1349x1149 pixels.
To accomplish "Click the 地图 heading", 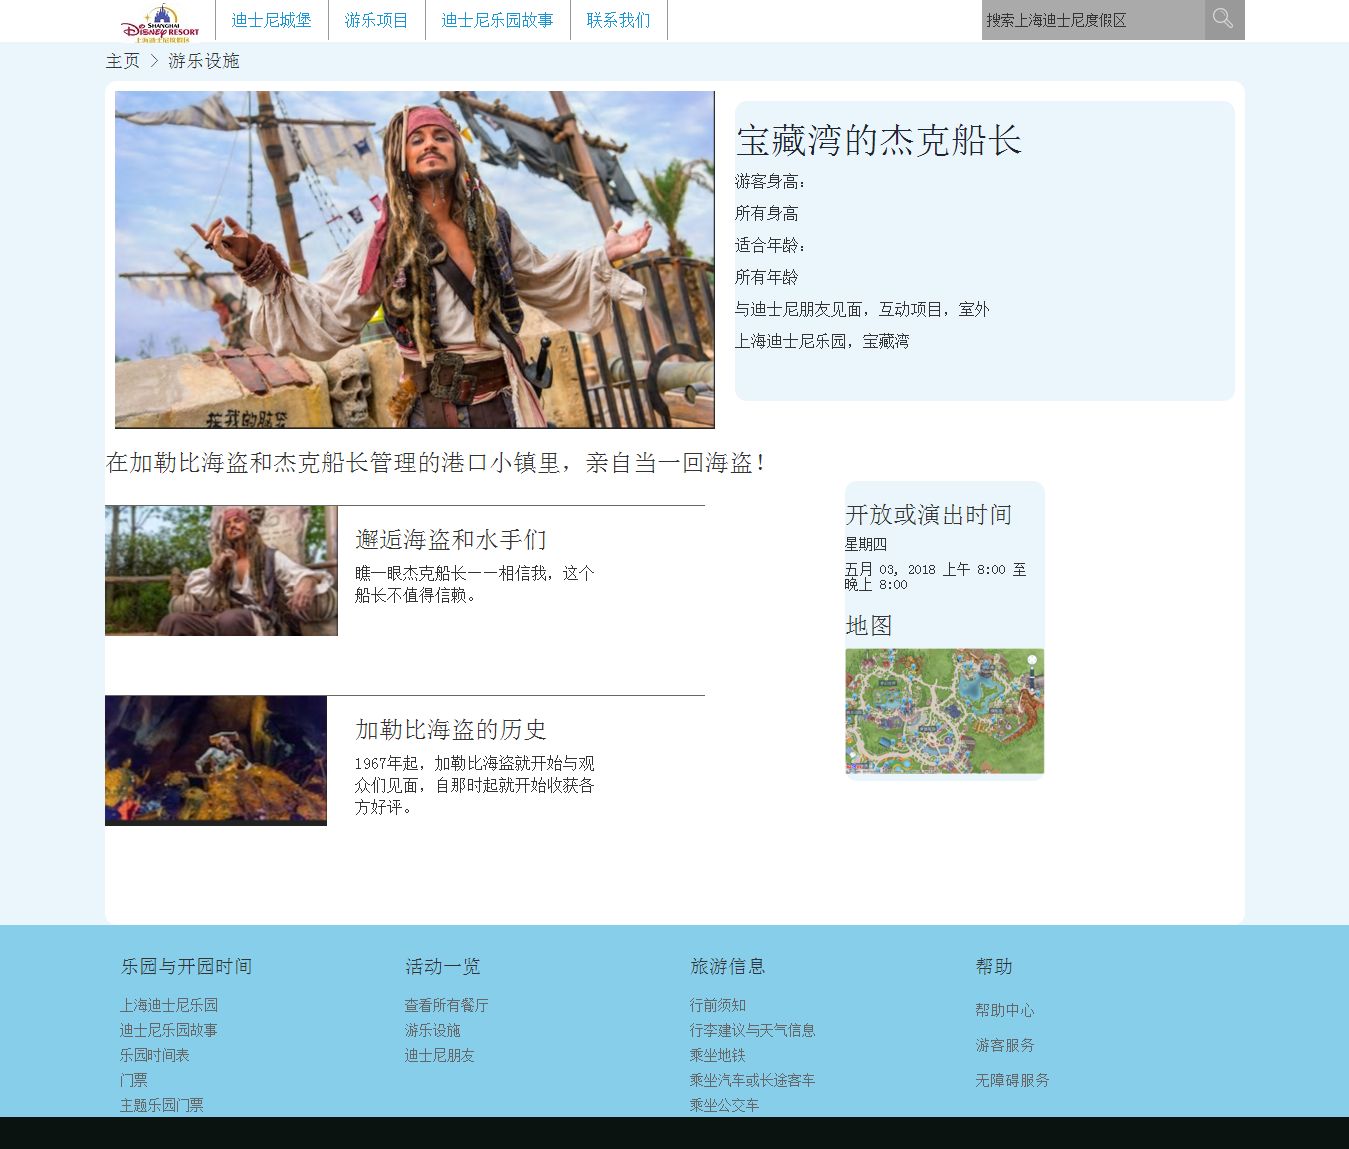I will 869,626.
